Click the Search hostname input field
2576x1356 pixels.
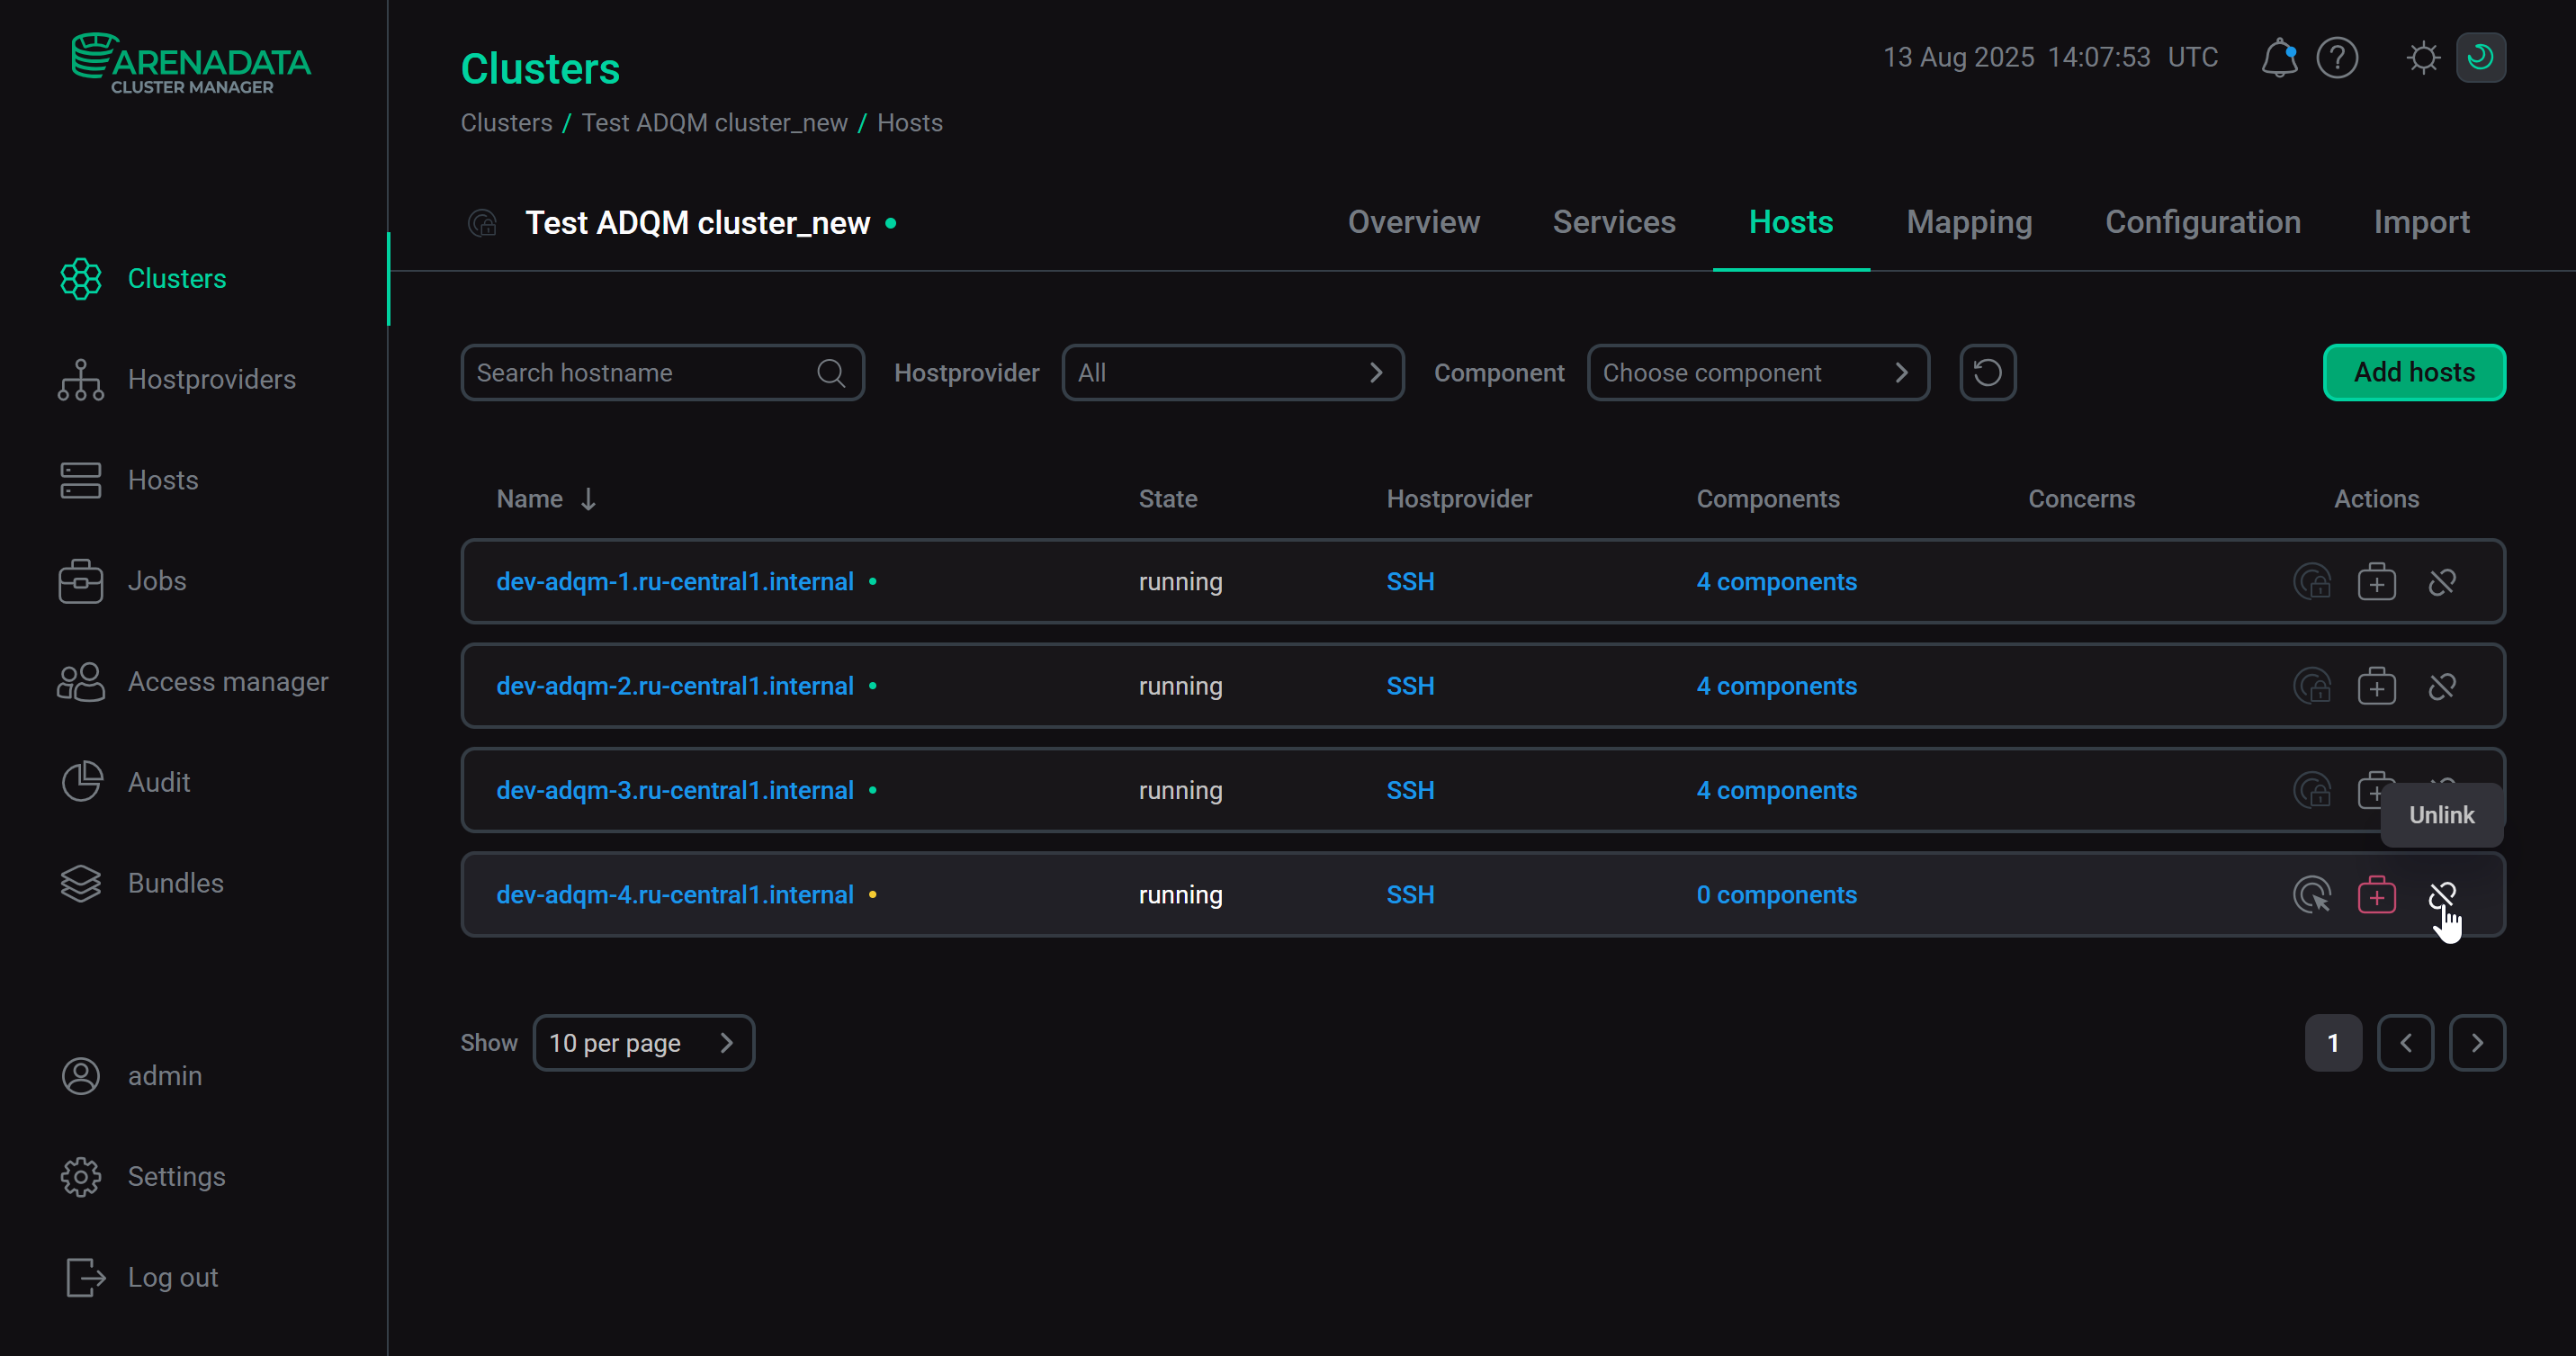(x=662, y=373)
